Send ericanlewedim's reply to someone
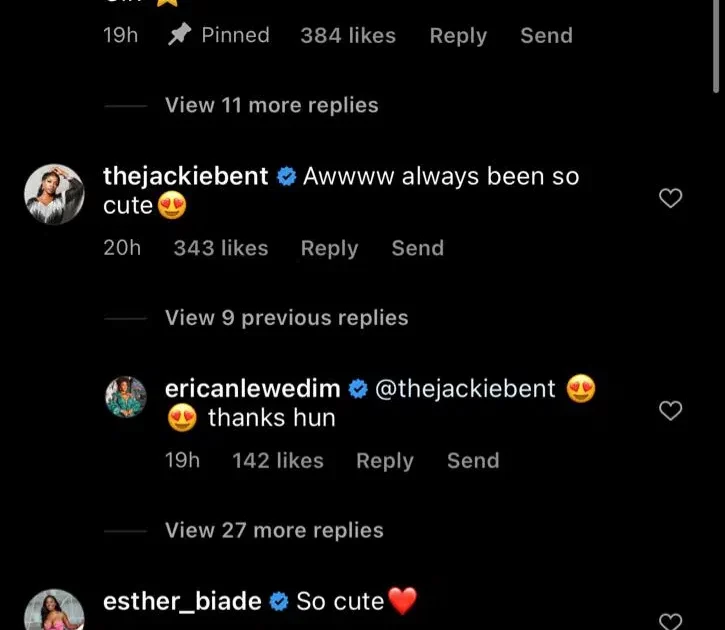The width and height of the screenshot is (725, 630). (473, 461)
